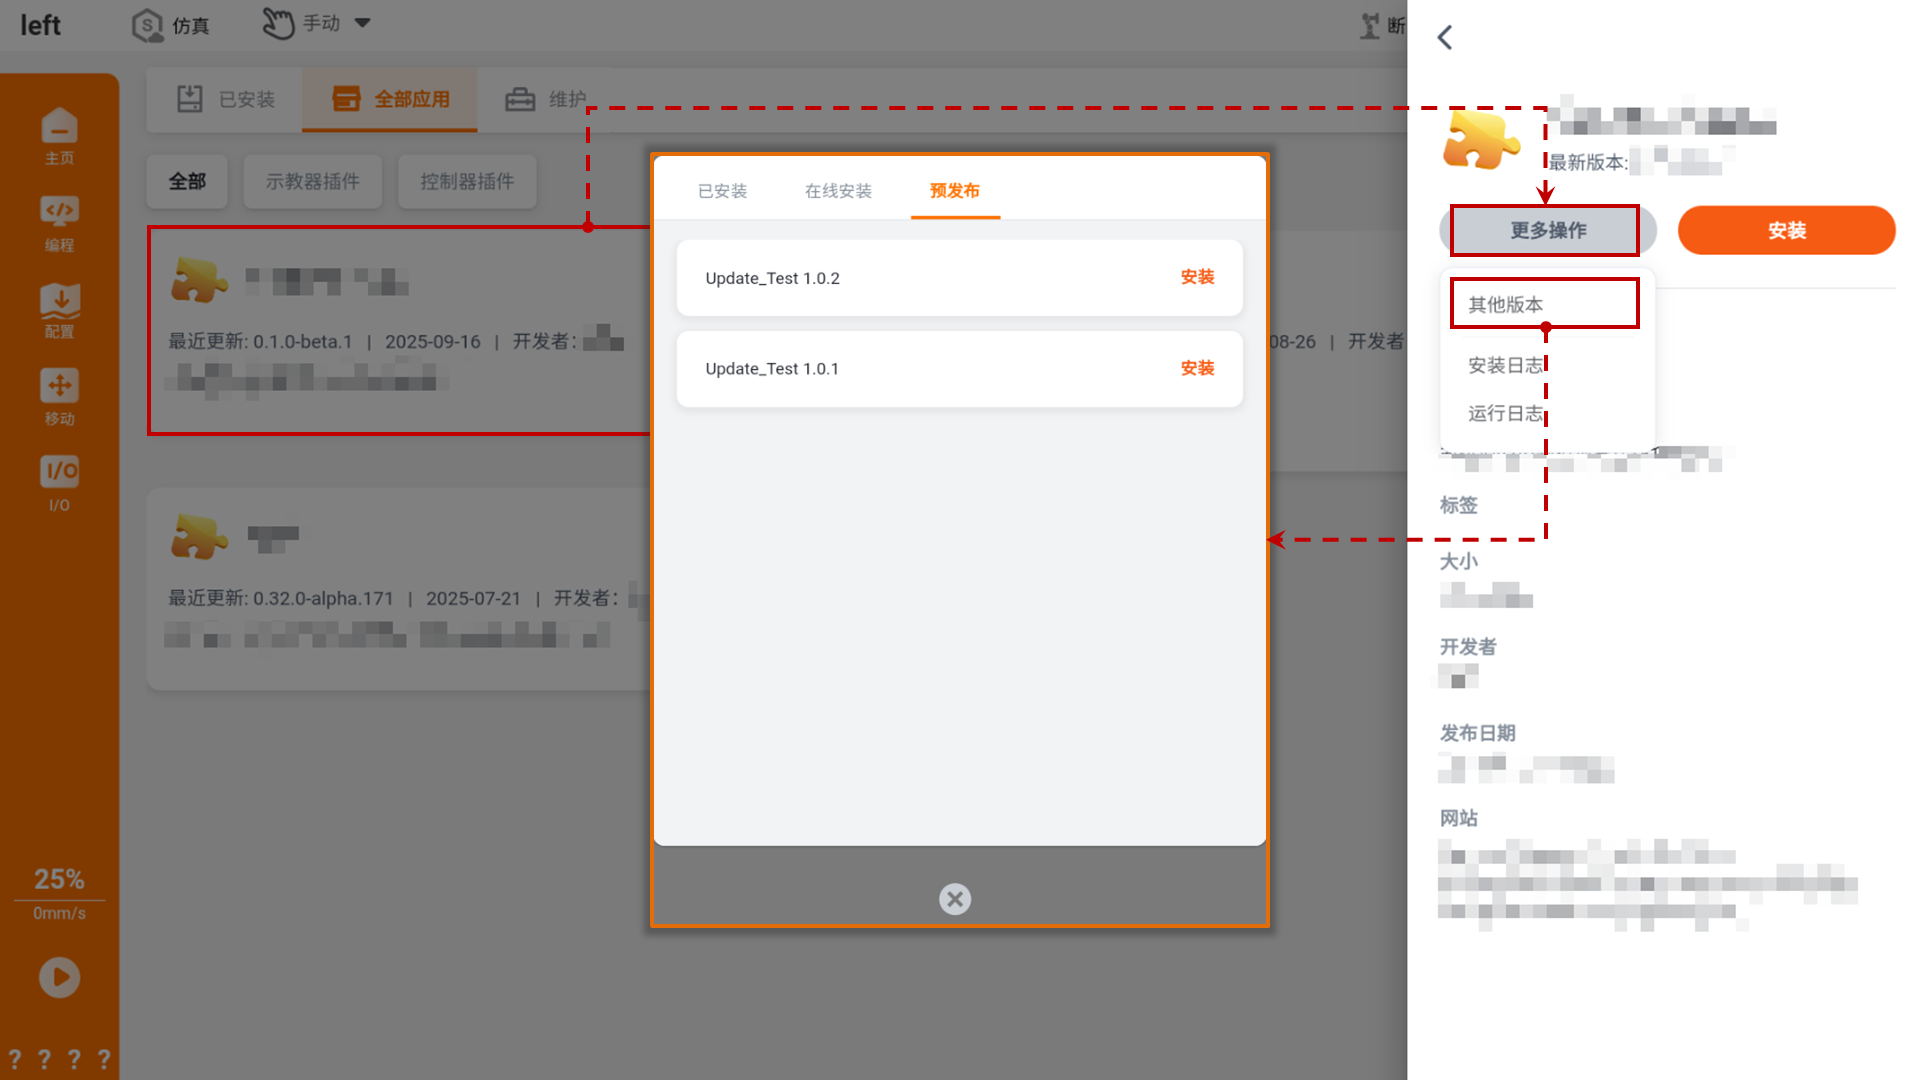
Task: Filter by 示教器插件 category
Action: click(x=312, y=182)
